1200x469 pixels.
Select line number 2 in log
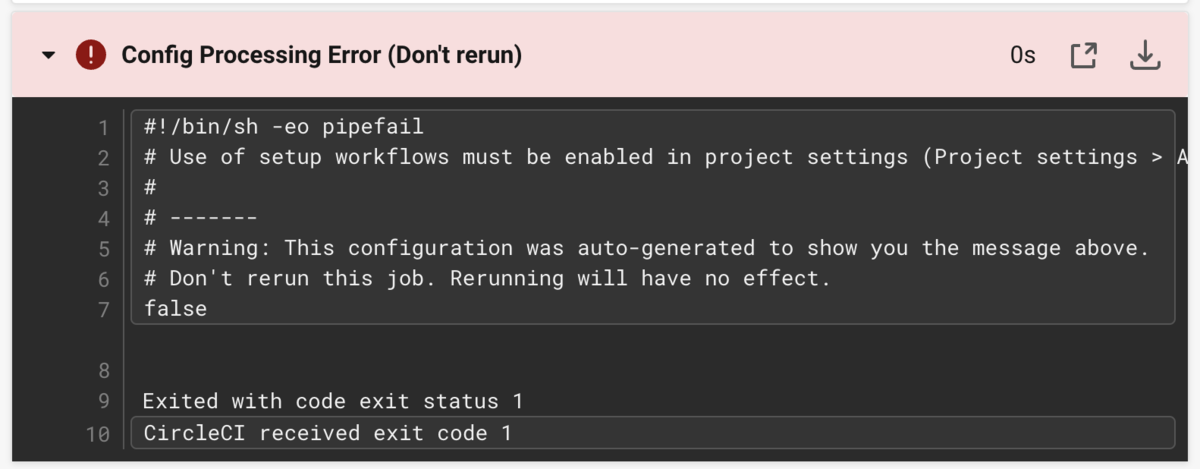(x=102, y=157)
